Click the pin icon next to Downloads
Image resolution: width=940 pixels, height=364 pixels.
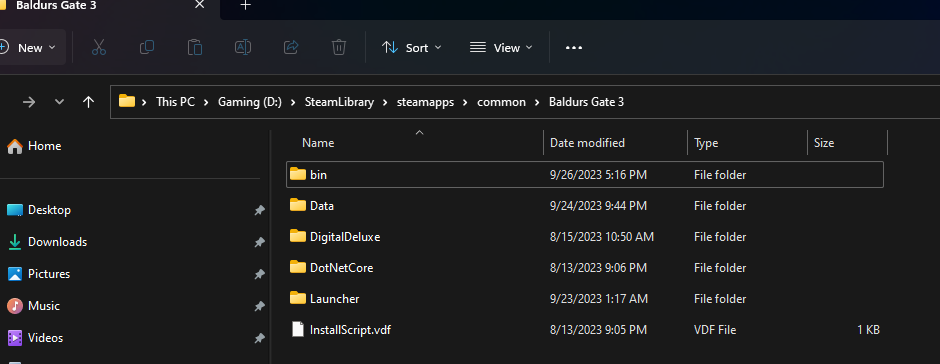[x=259, y=242]
